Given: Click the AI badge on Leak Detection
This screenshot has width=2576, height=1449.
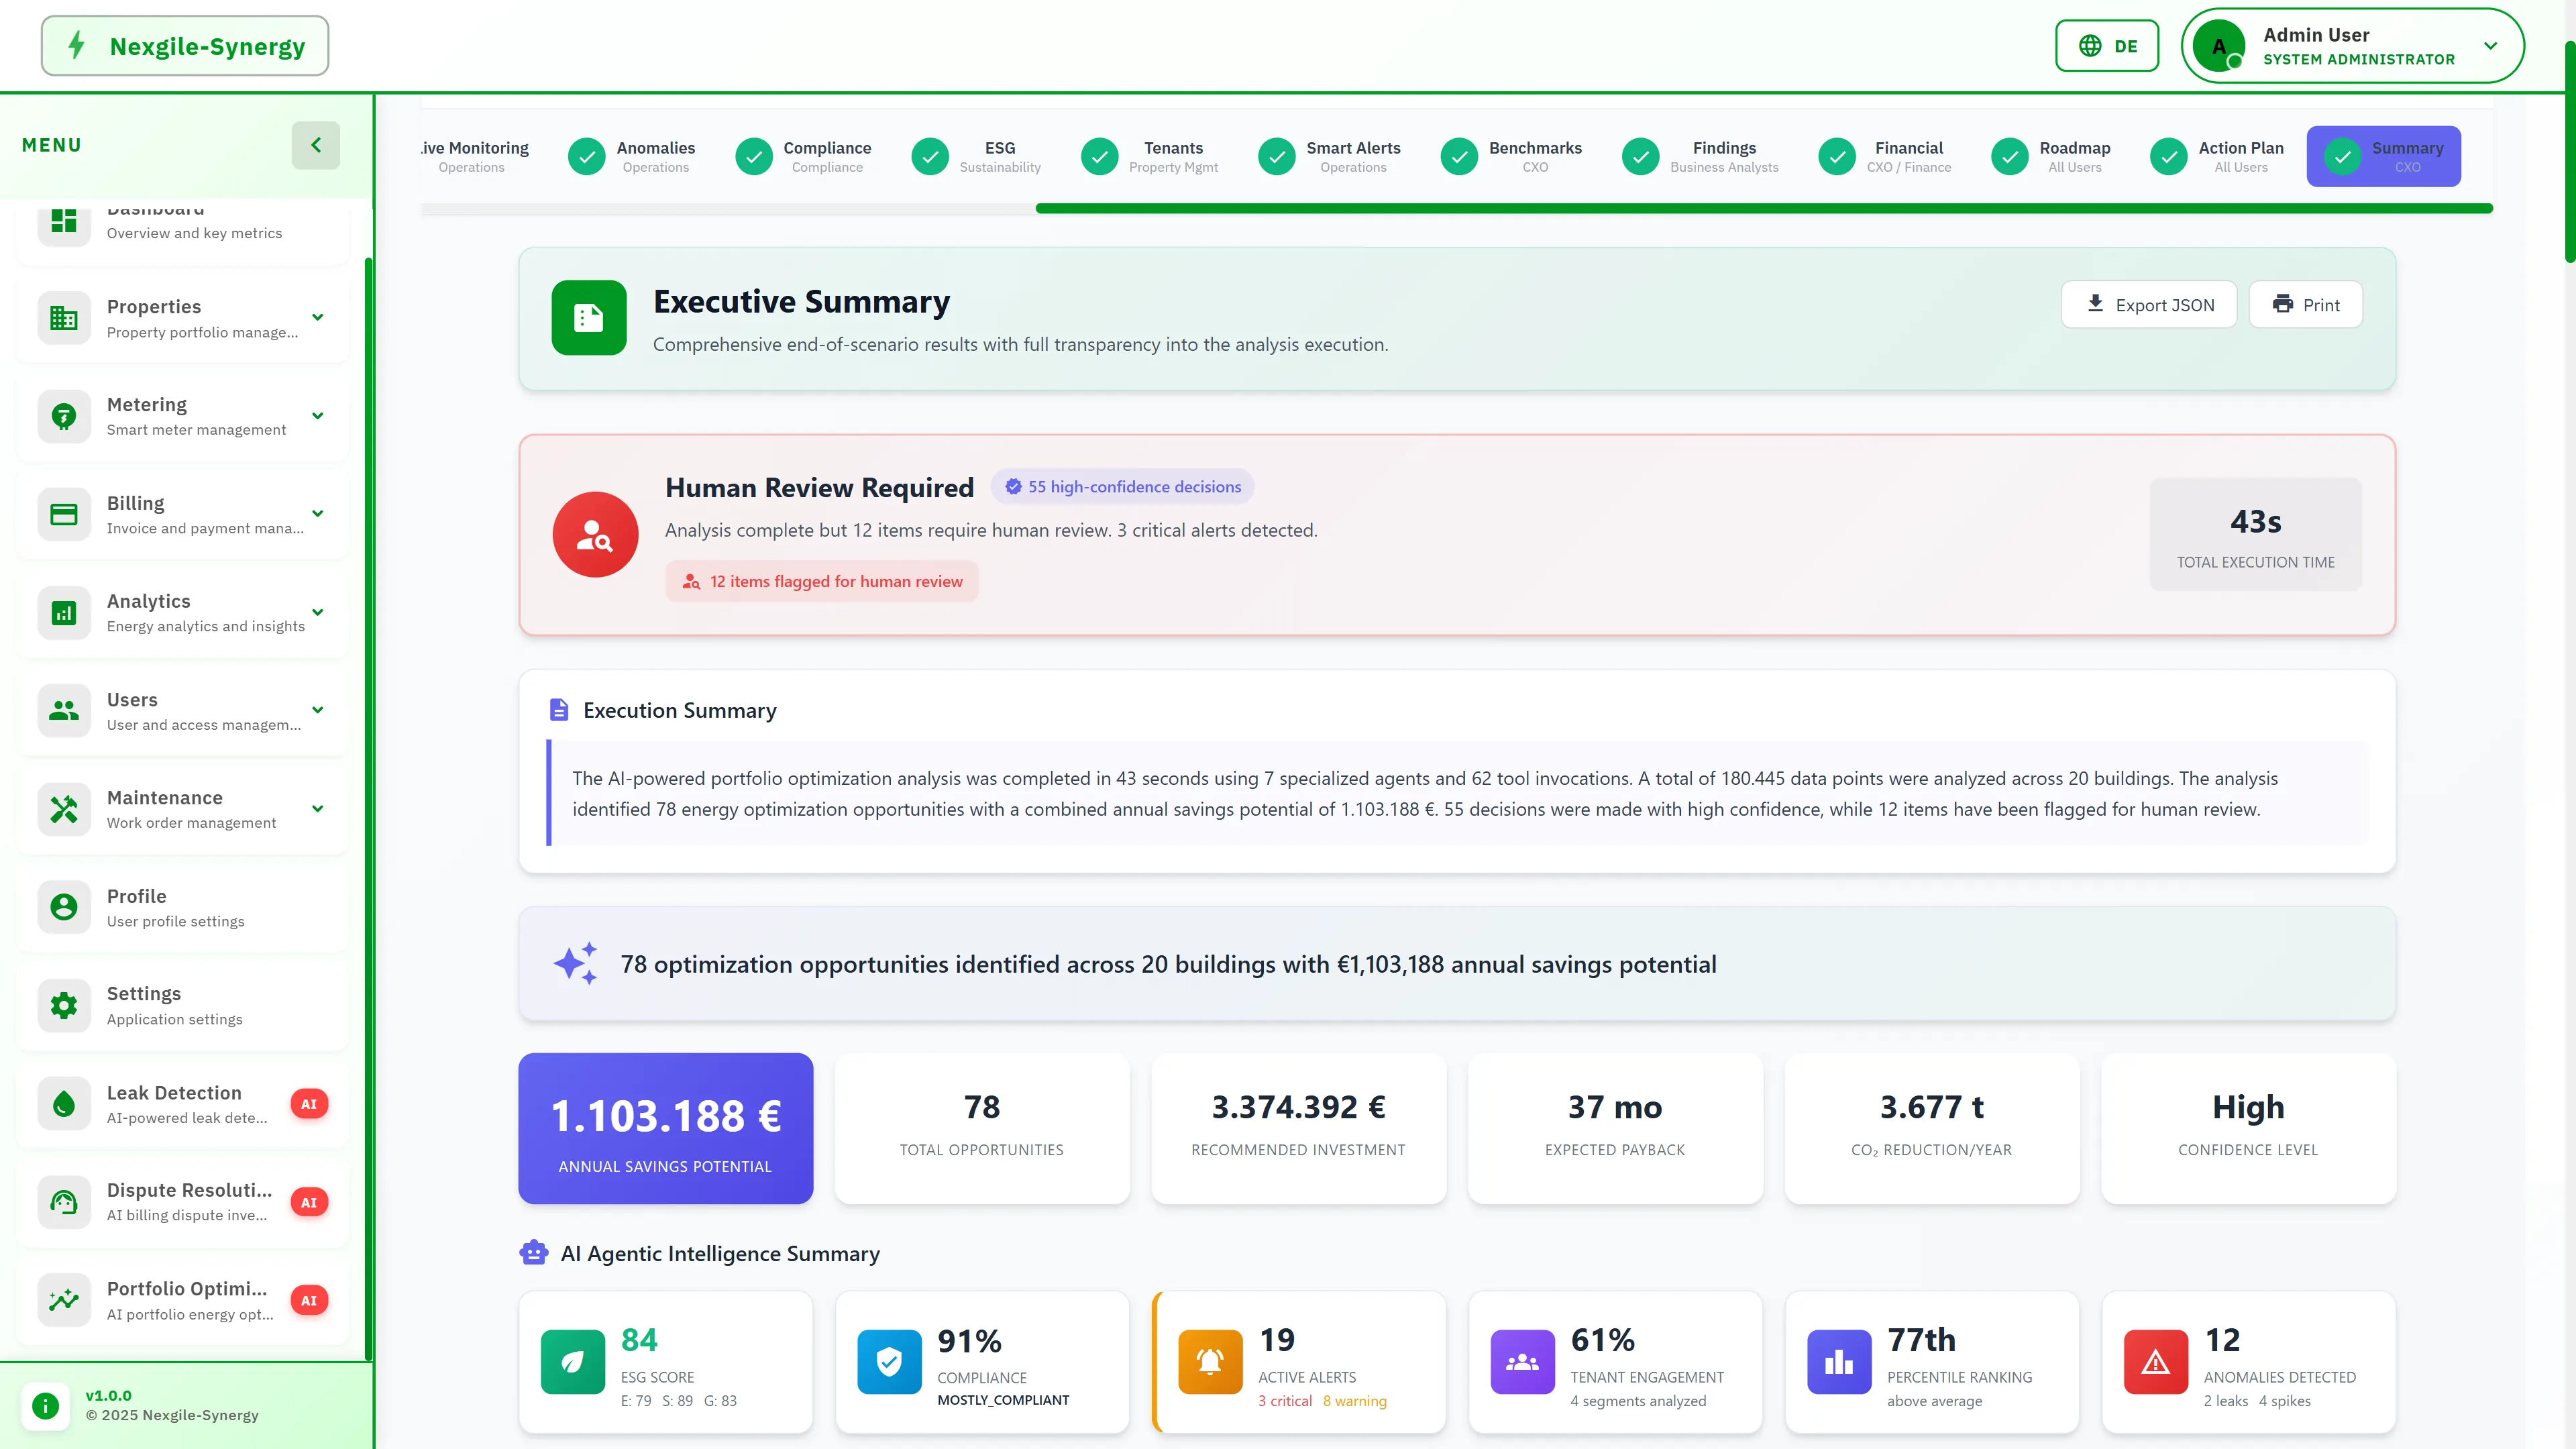Looking at the screenshot, I should pyautogui.click(x=309, y=1104).
